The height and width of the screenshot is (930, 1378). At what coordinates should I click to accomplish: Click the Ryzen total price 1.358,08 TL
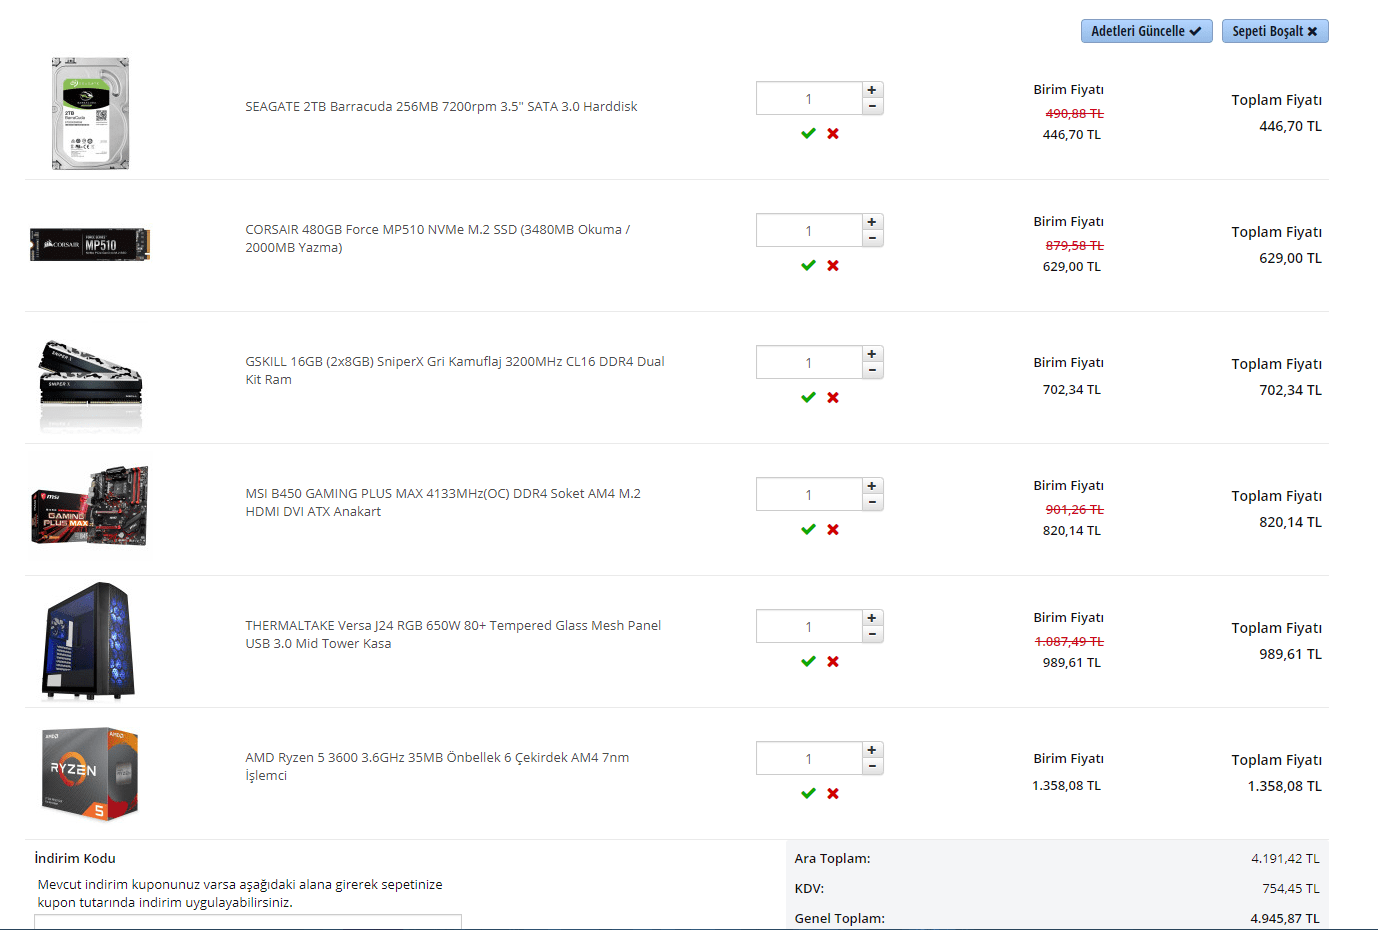[1284, 786]
